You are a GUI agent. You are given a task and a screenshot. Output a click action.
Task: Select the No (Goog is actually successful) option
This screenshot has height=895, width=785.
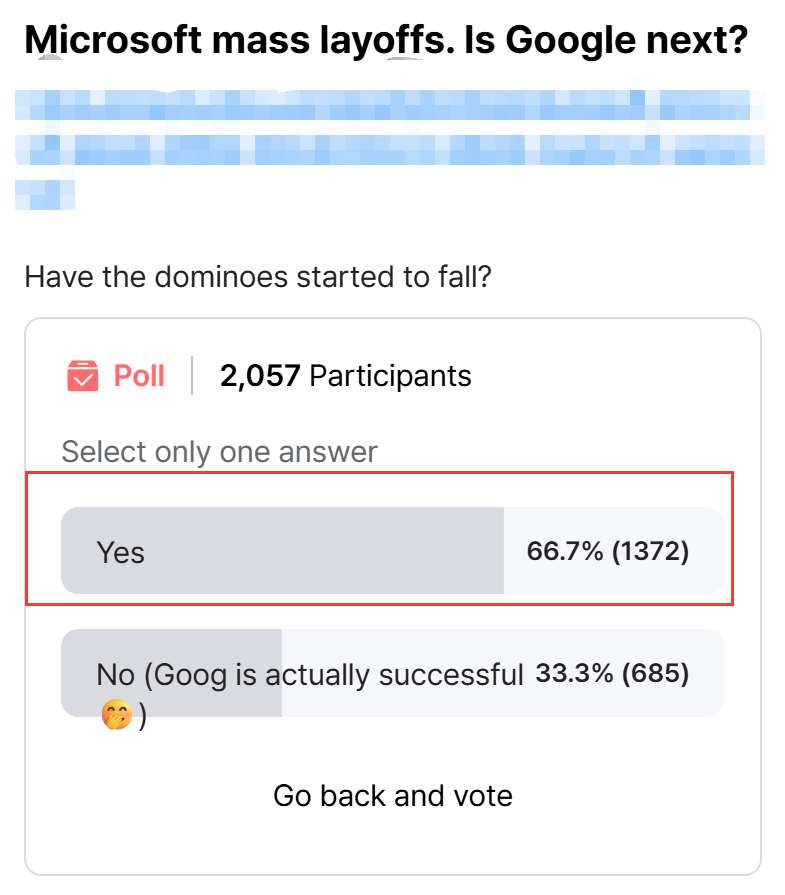393,673
